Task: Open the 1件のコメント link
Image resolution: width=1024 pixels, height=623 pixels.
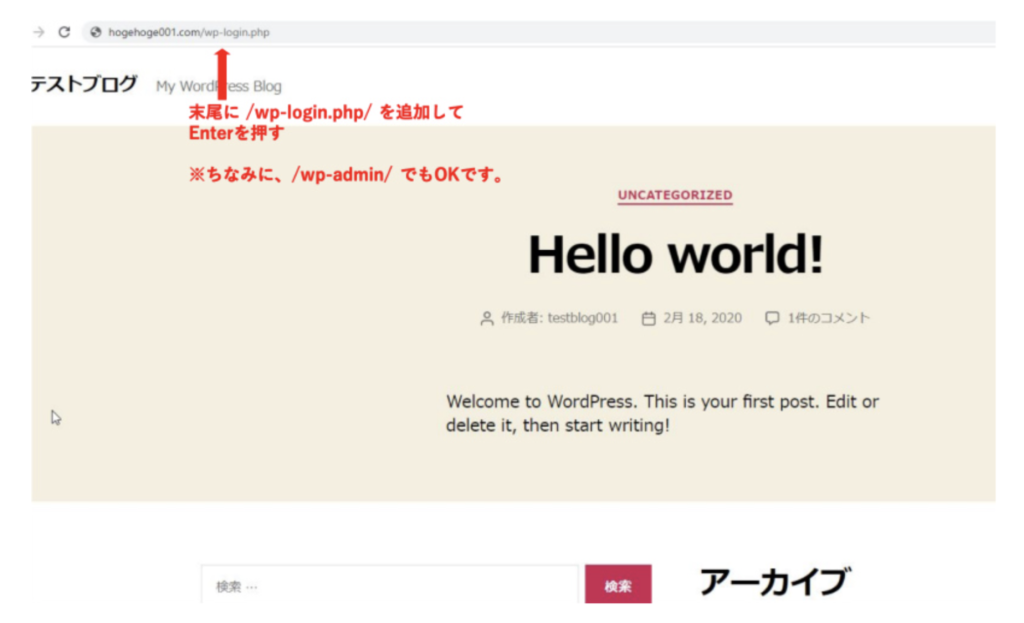Action: click(829, 318)
